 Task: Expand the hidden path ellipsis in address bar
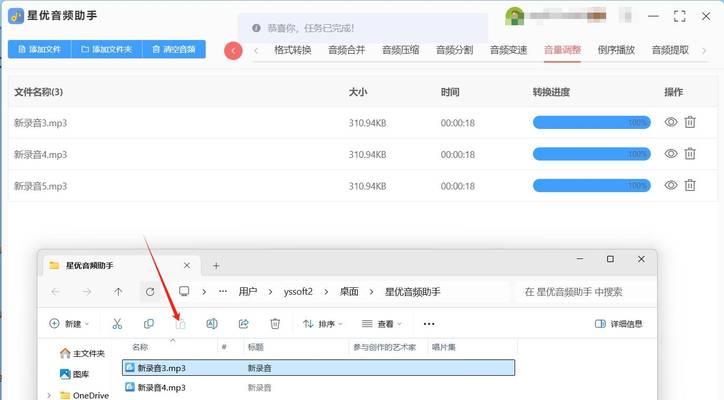(x=223, y=291)
